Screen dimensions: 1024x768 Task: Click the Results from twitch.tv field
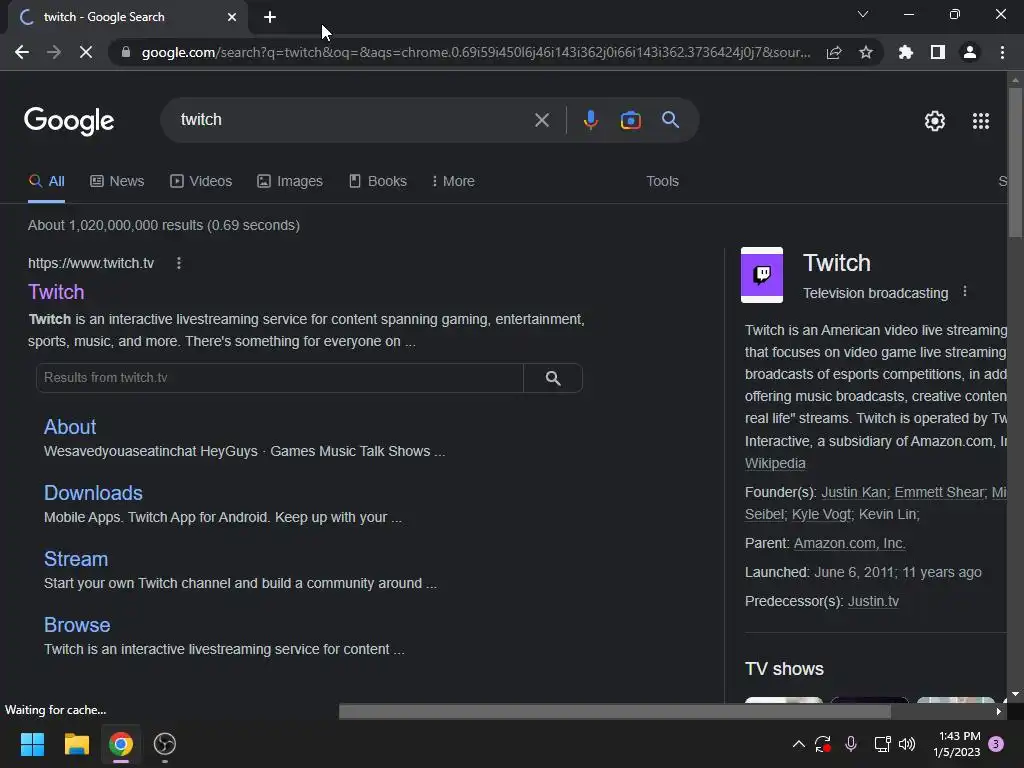(x=280, y=377)
